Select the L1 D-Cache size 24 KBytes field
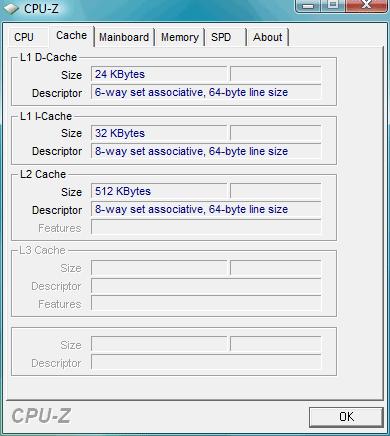This screenshot has width=390, height=436. click(159, 74)
